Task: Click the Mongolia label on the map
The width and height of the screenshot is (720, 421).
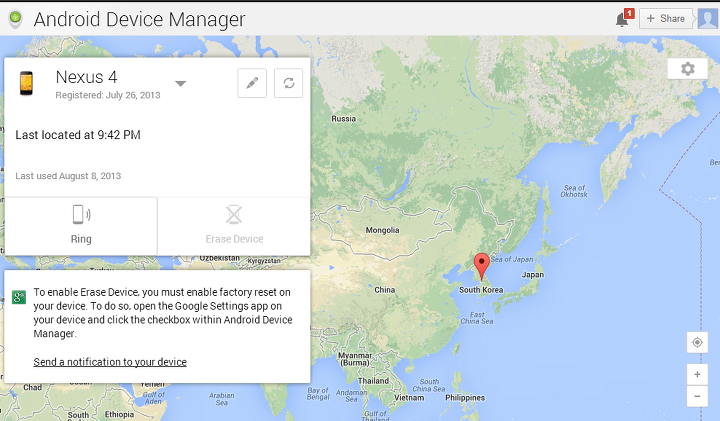Action: pos(382,230)
